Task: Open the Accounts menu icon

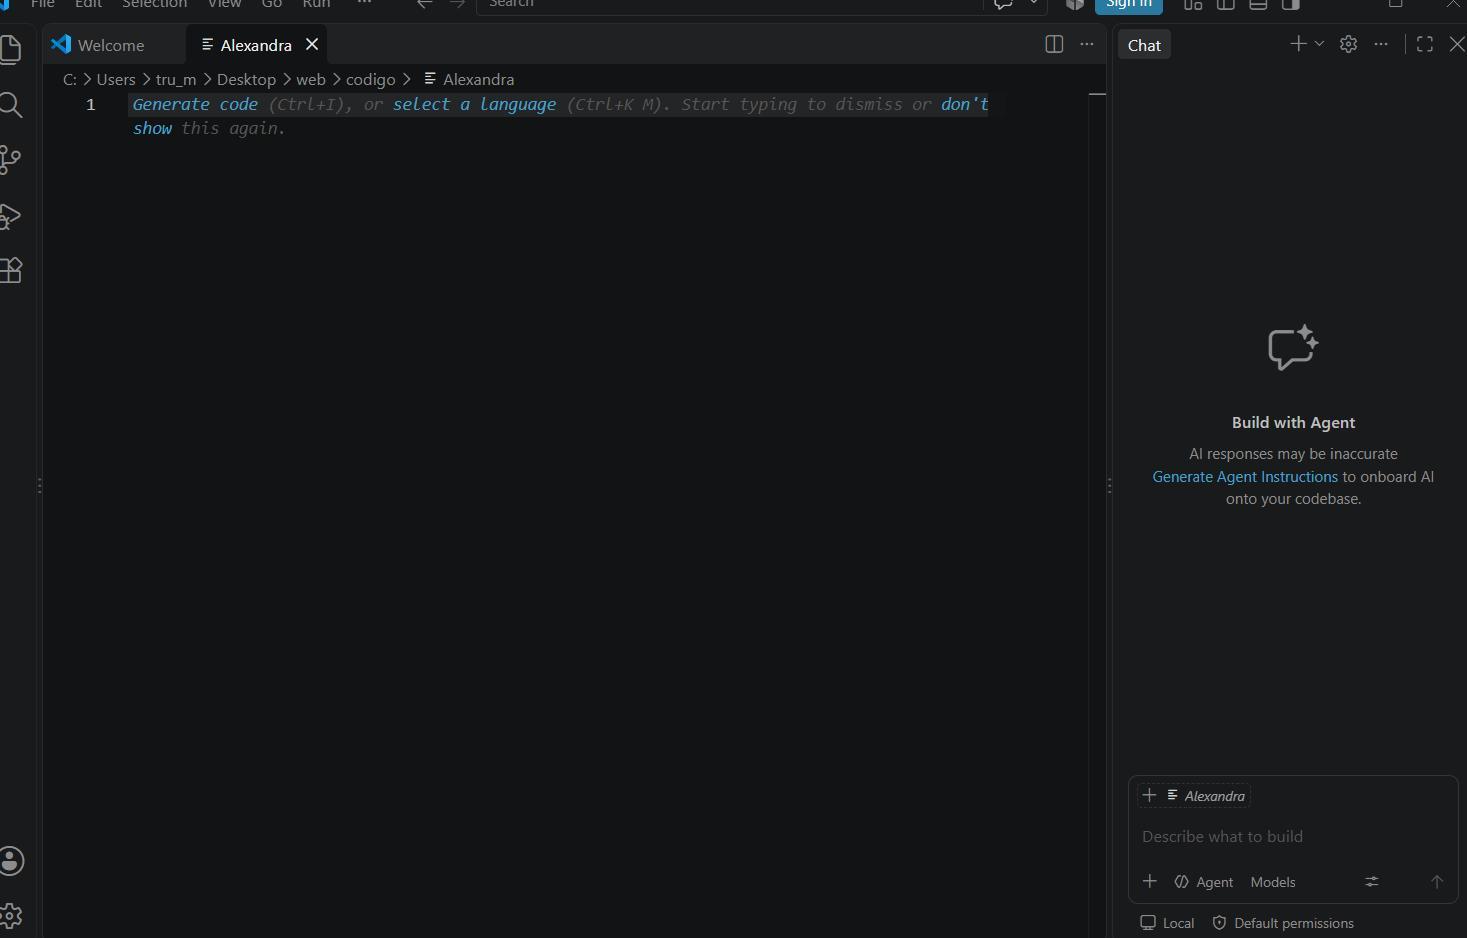Action: pos(11,861)
